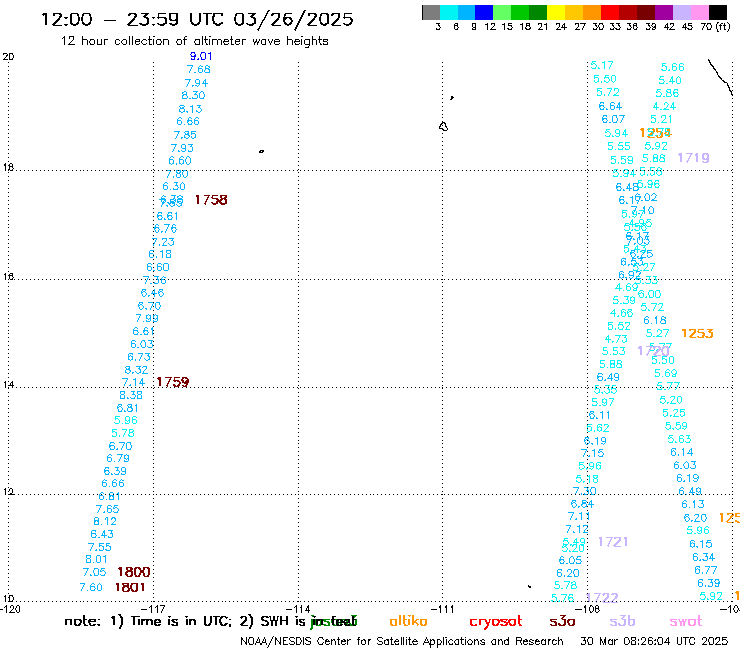The height and width of the screenshot is (650, 740).
Task: Click the longitude axis label -117
Action: tap(154, 609)
